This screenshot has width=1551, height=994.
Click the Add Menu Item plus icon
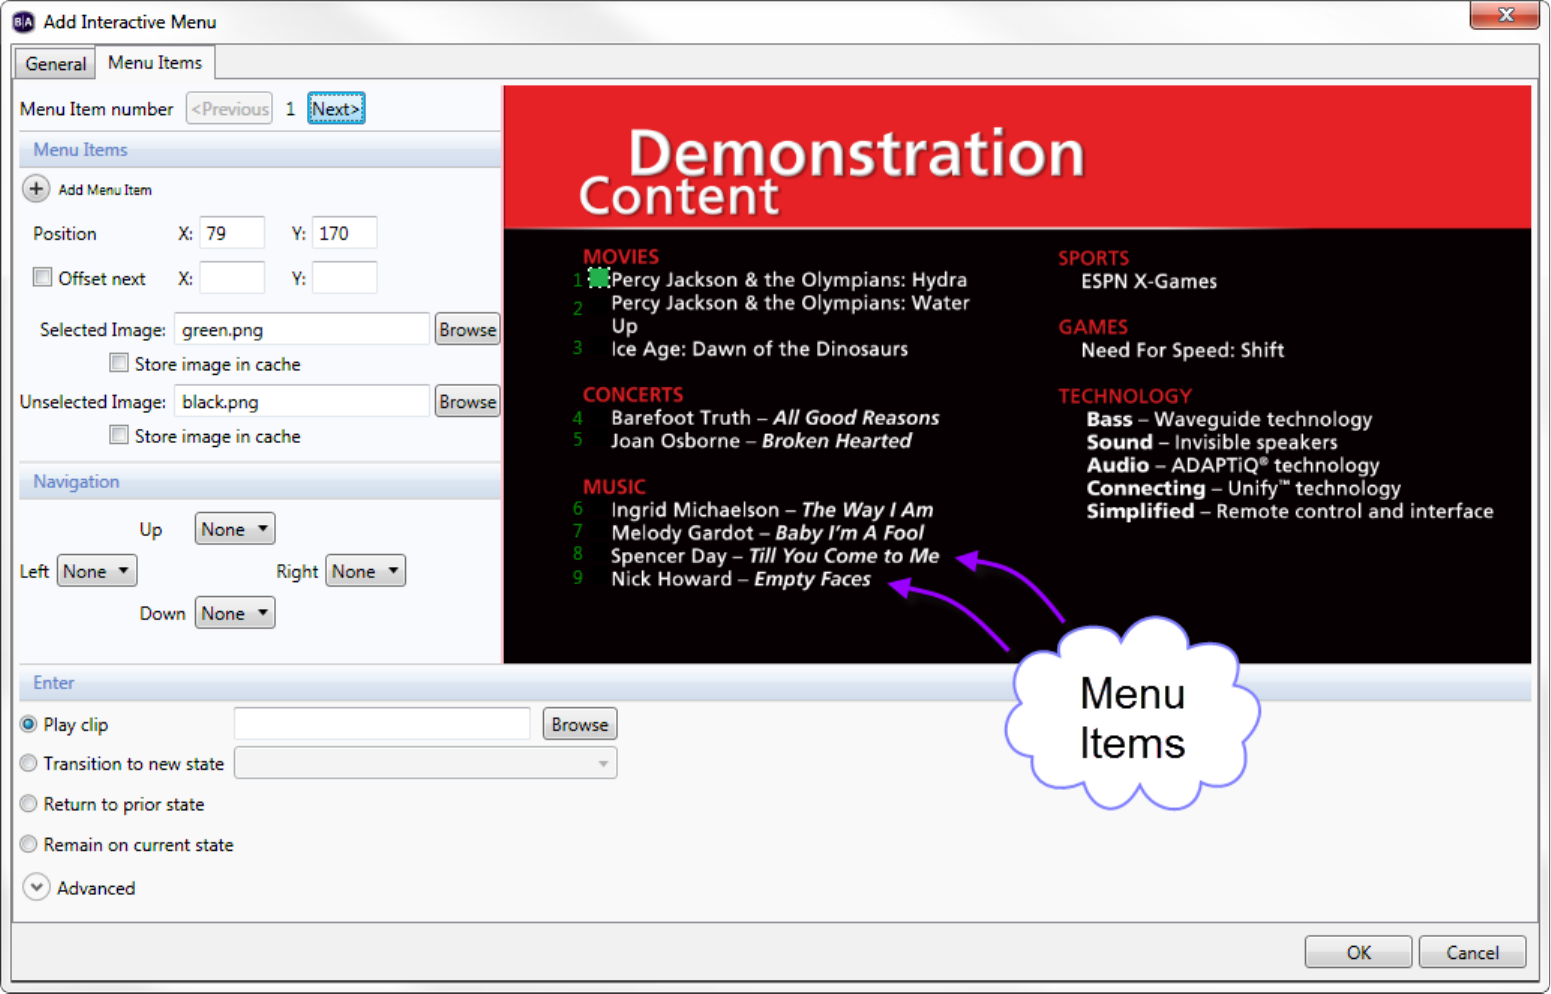point(36,189)
